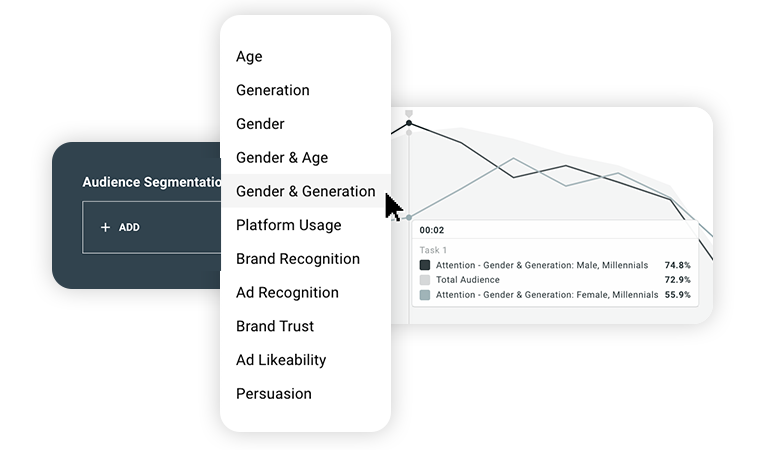
Task: Click the blue-gray Female Millennials legend swatch
Action: [425, 295]
